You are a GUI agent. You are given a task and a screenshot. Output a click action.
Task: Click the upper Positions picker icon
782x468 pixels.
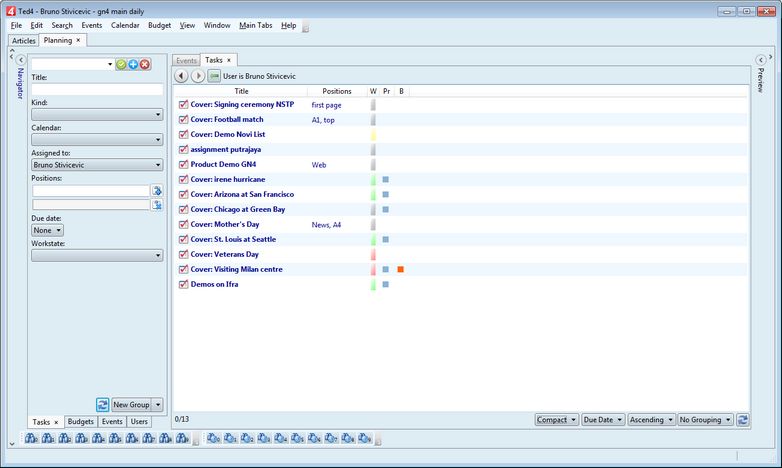[157, 191]
